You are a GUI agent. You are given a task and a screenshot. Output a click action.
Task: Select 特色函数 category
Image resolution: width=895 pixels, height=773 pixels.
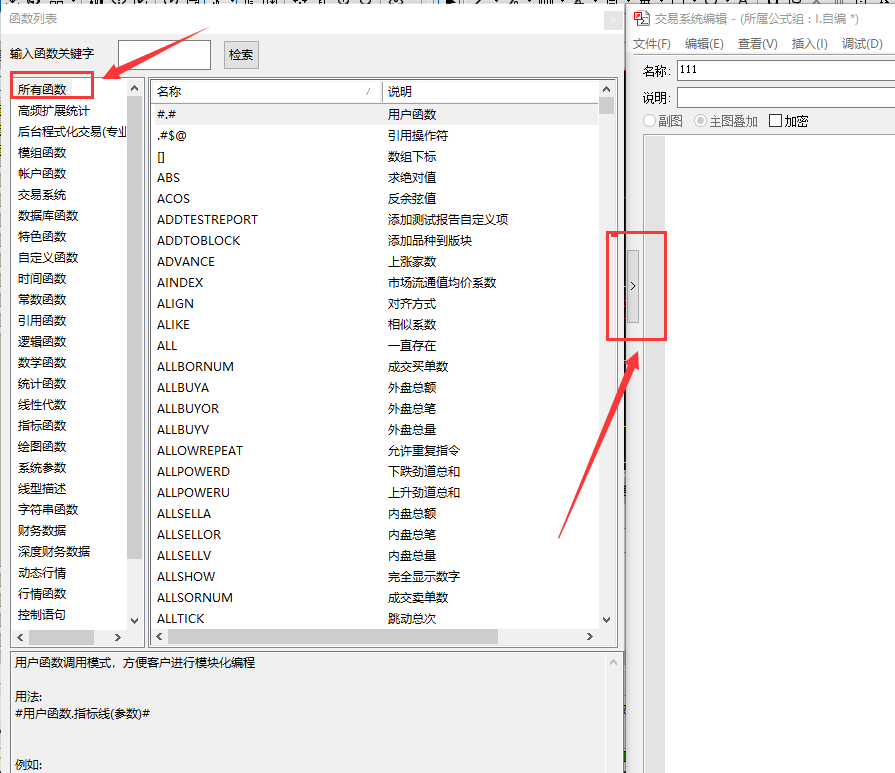(42, 236)
